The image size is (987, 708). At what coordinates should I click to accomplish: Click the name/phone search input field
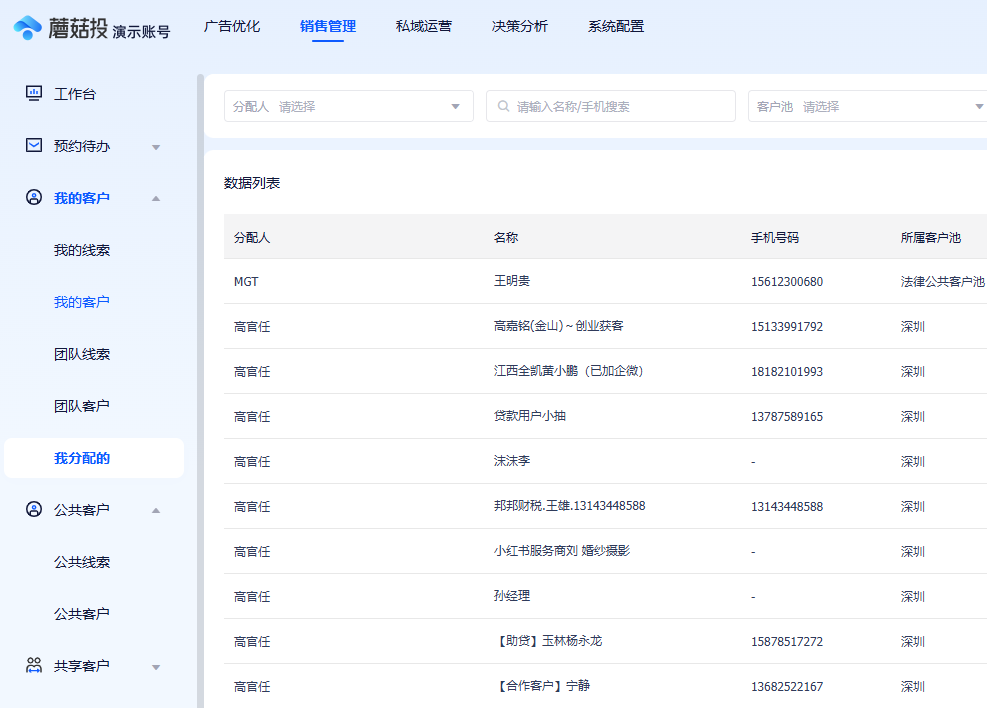[x=610, y=106]
